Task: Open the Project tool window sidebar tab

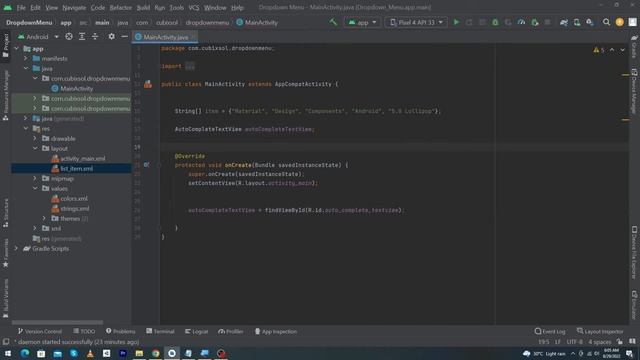Action: click(x=6, y=46)
